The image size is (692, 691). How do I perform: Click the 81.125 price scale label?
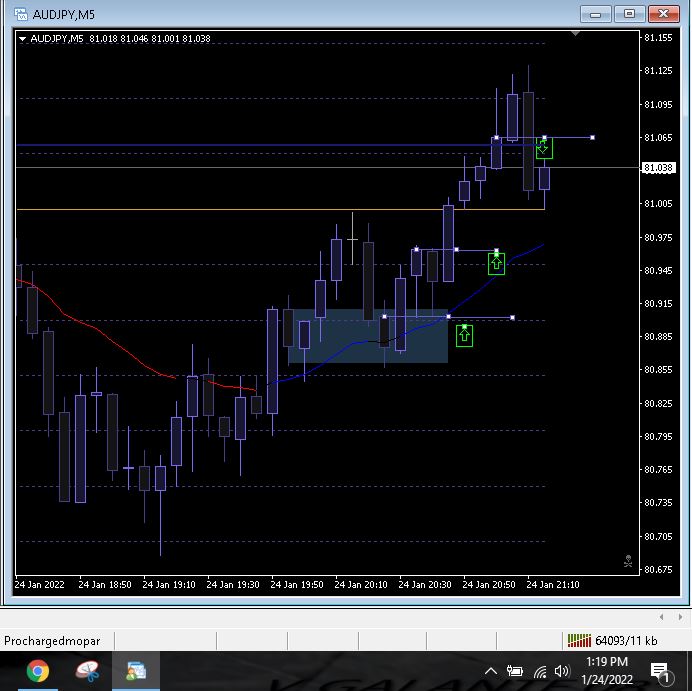pos(658,71)
